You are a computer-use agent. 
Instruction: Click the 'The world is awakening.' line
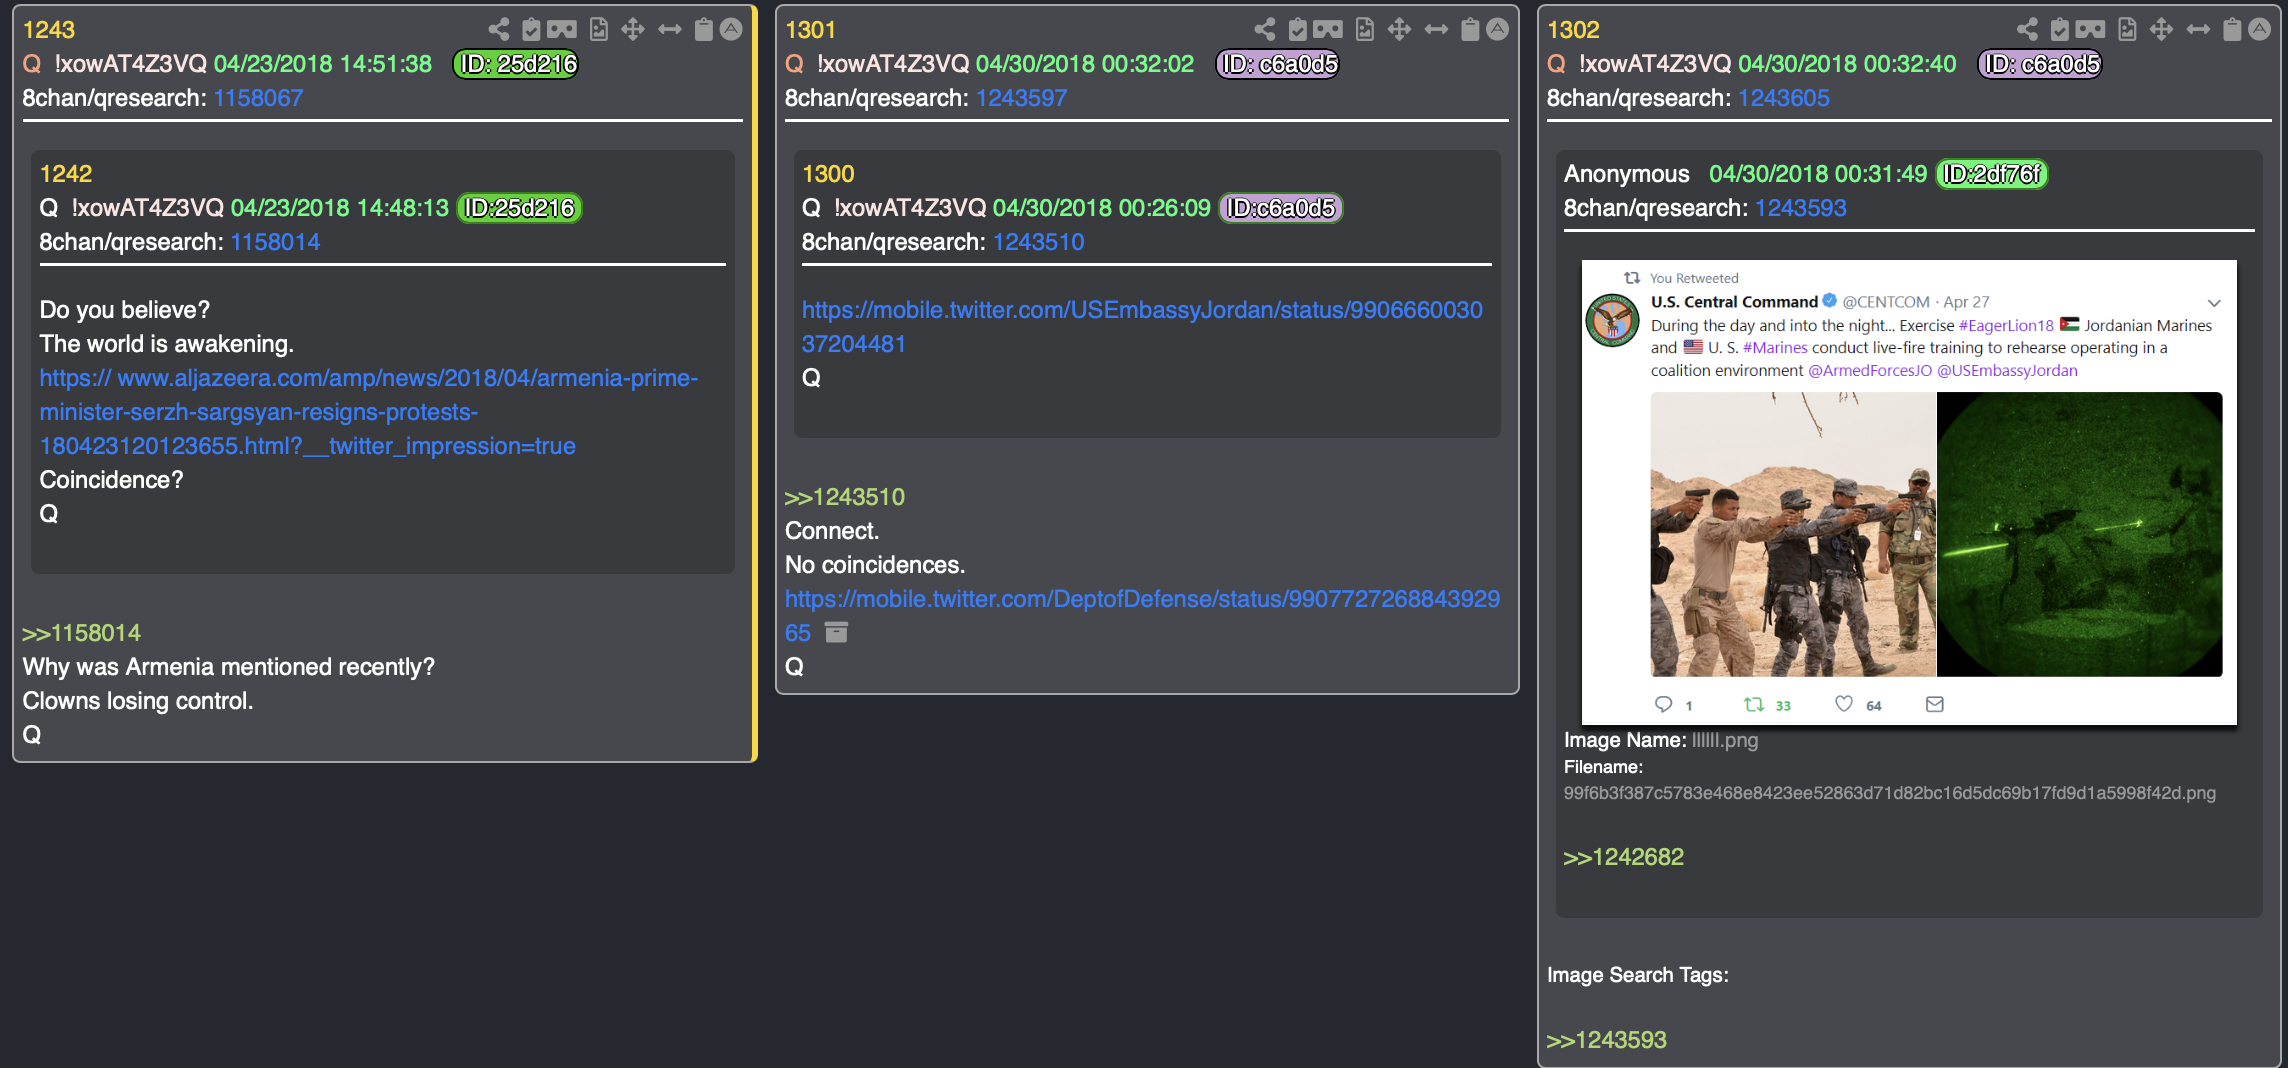[166, 344]
